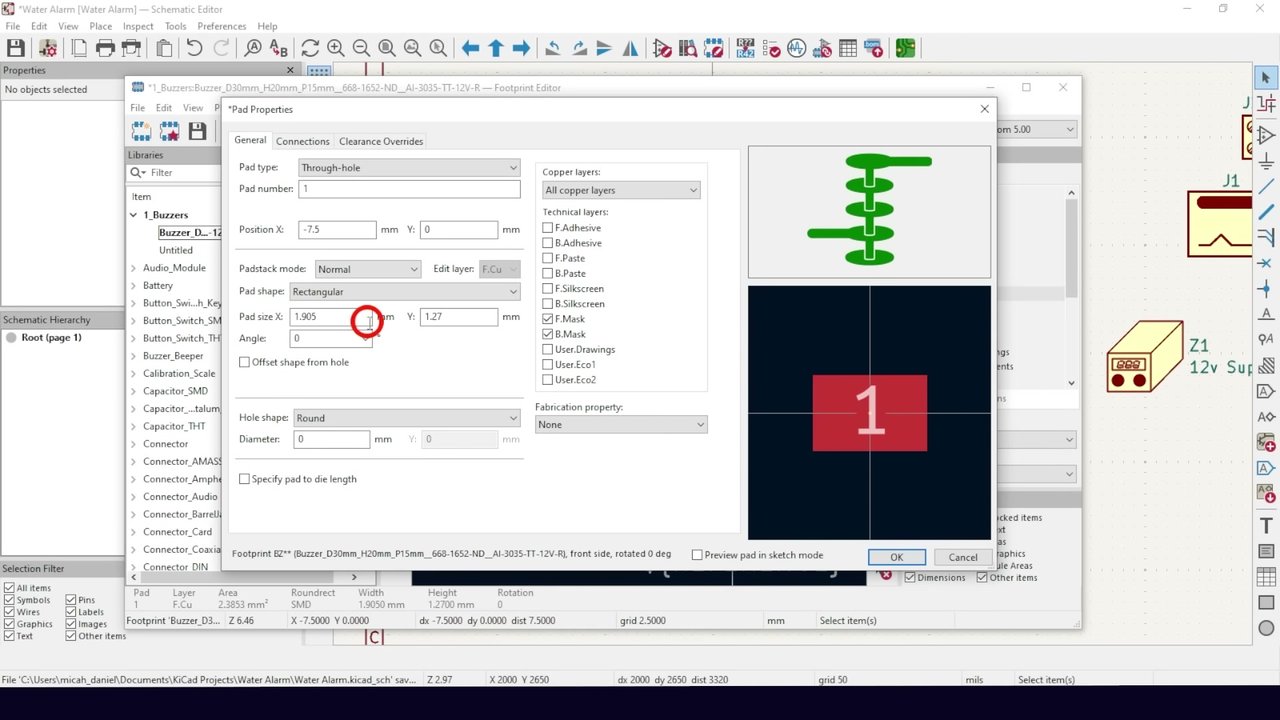Choose the Add Text tool
1280x720 pixels.
click(1266, 526)
